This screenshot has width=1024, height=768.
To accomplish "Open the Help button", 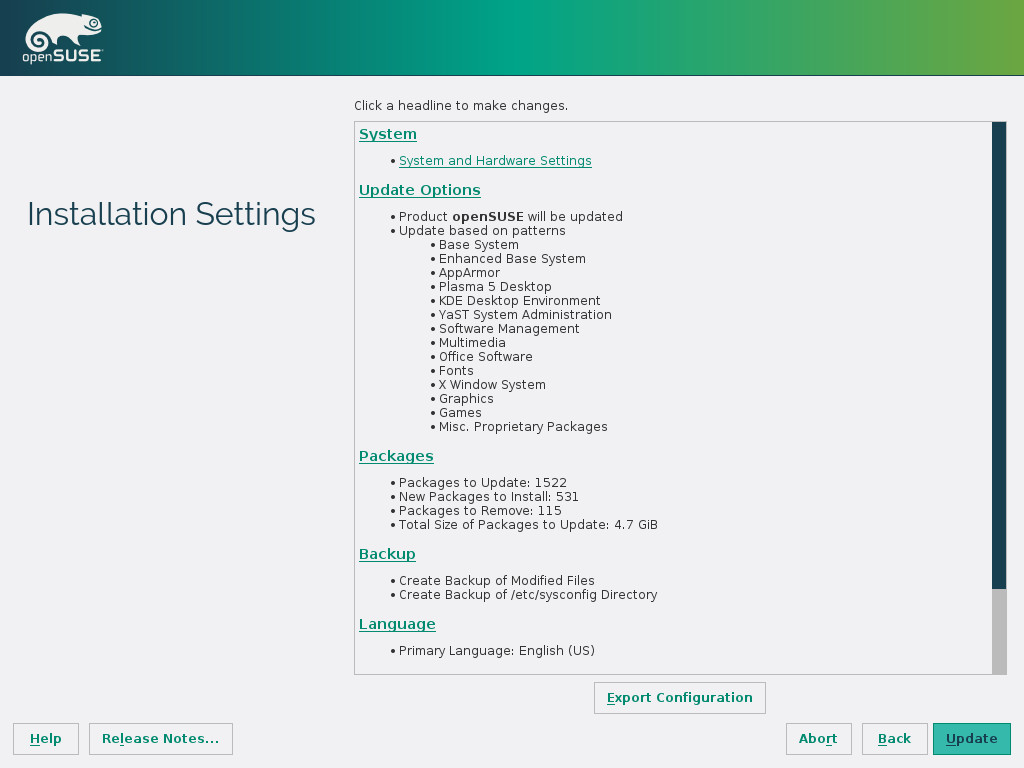I will 46,739.
